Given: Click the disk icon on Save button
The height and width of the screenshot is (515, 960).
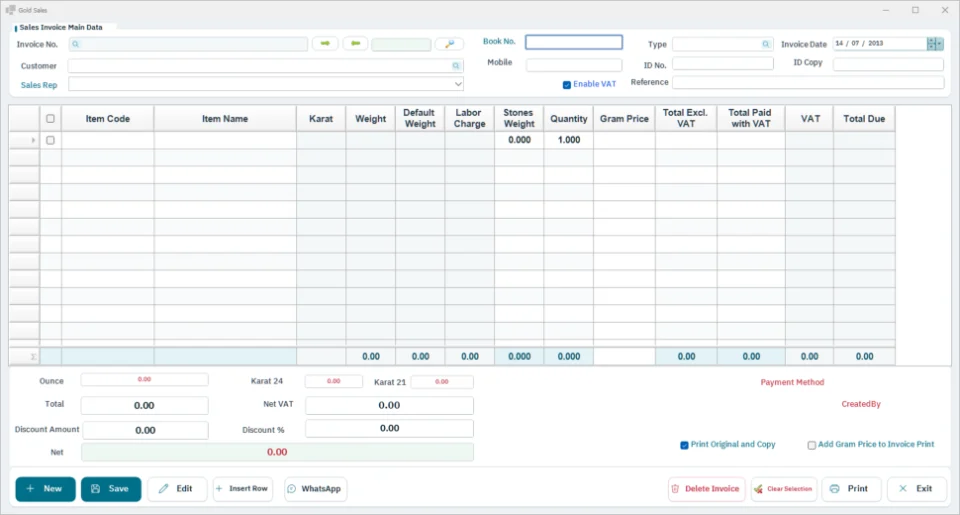Looking at the screenshot, I should (x=96, y=489).
